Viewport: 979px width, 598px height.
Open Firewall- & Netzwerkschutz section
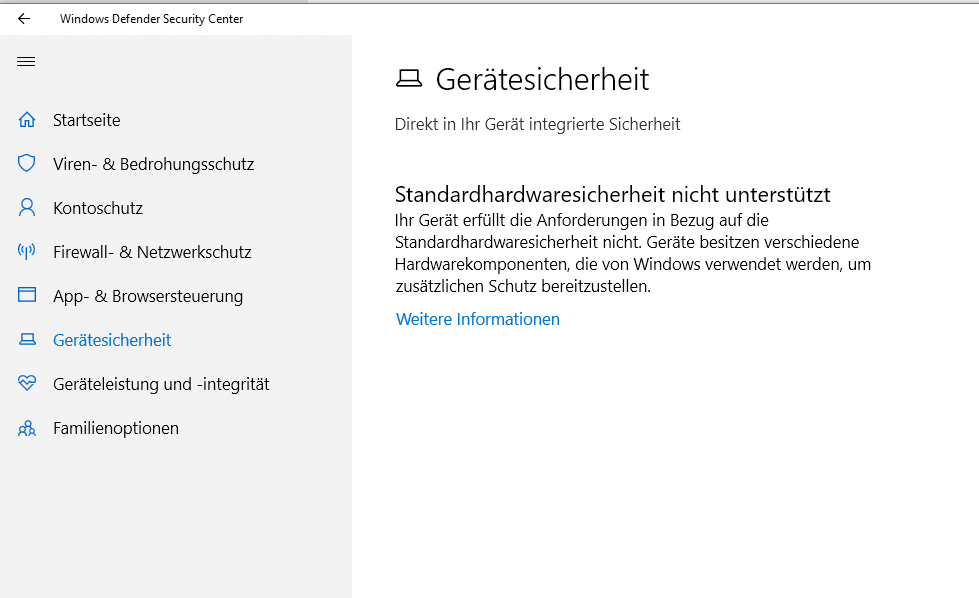(x=152, y=252)
